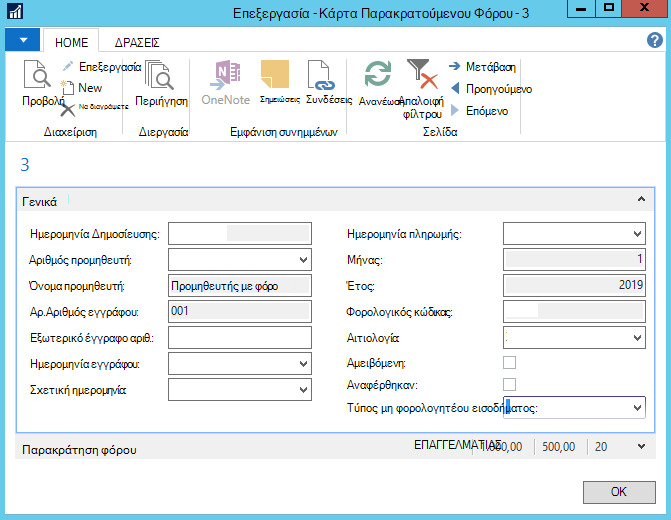Click the Εξωτερικό έγγραφο αριθ. input field
This screenshot has height=520, width=671.
point(240,338)
